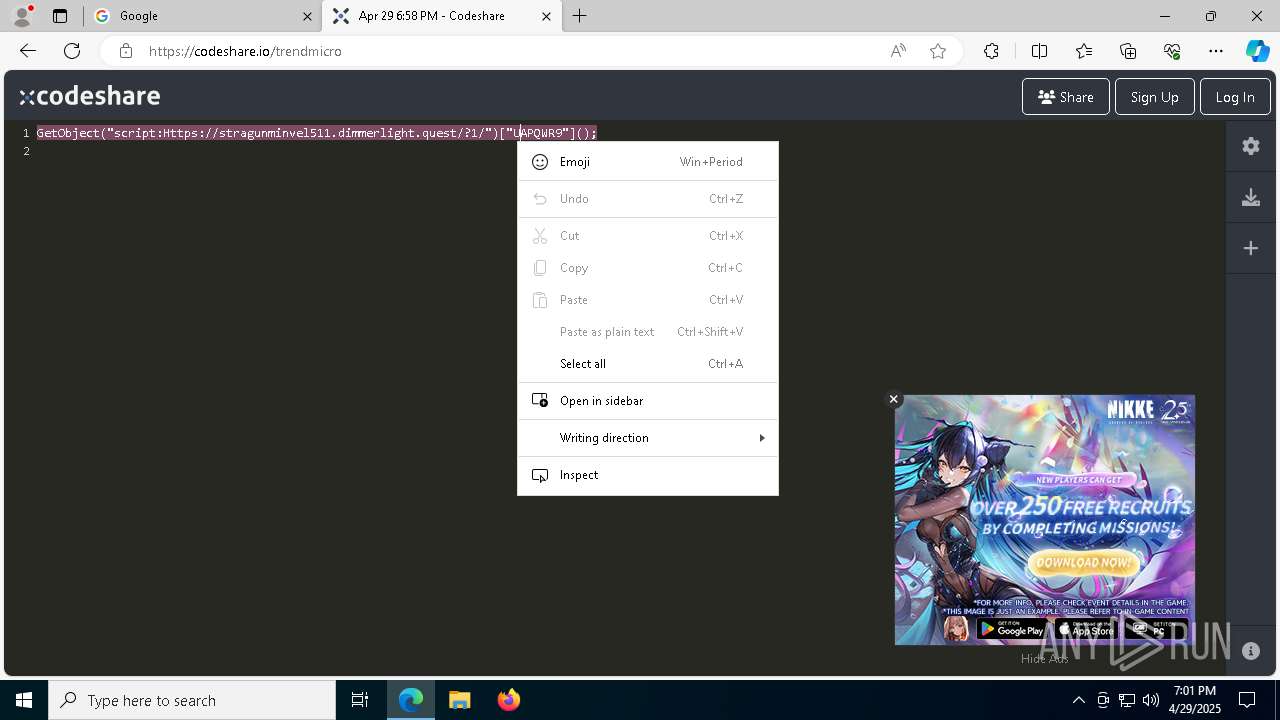The width and height of the screenshot is (1280, 720).
Task: Select Paste as plain text
Action: 648,332
